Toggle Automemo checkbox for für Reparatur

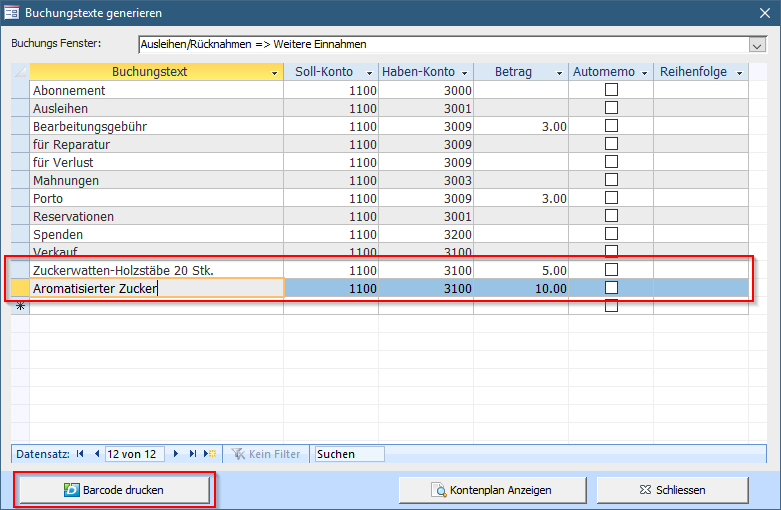(611, 143)
